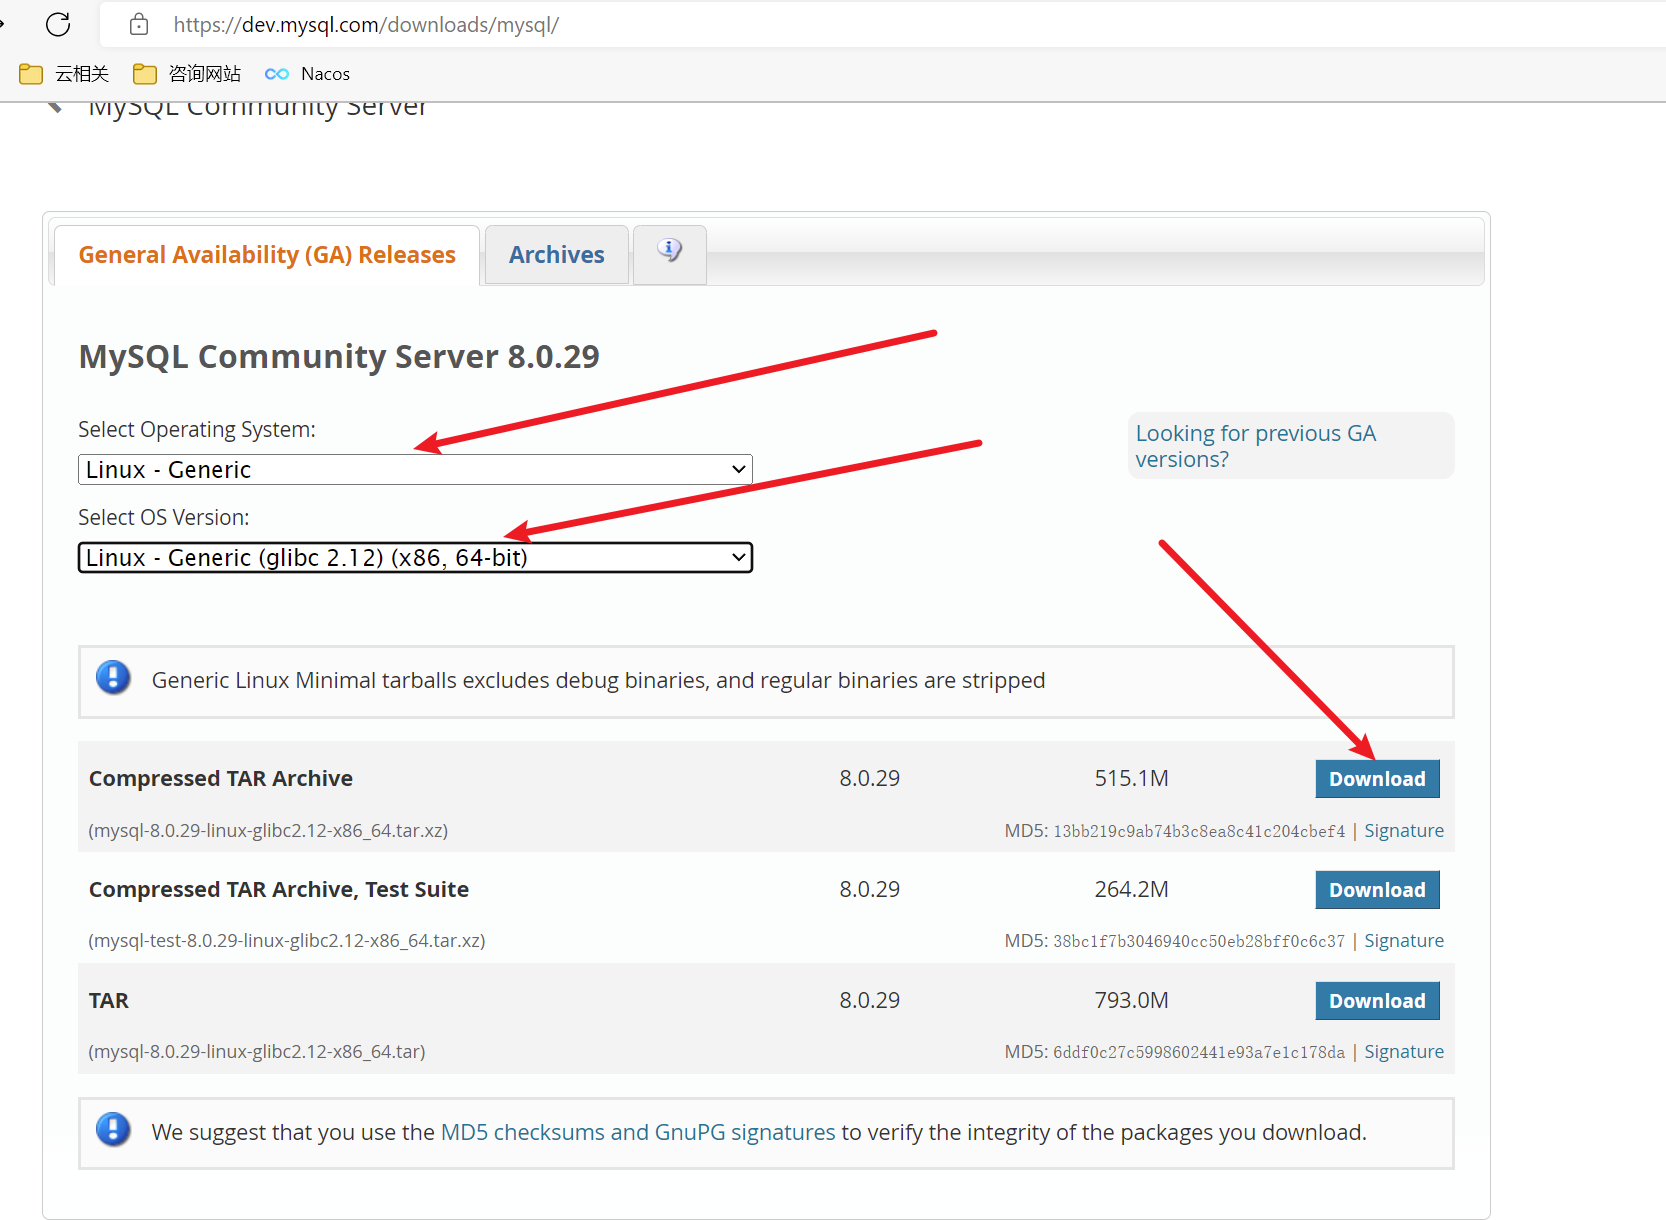
Task: Follow the Looking for previous GA versions link
Action: (1255, 446)
